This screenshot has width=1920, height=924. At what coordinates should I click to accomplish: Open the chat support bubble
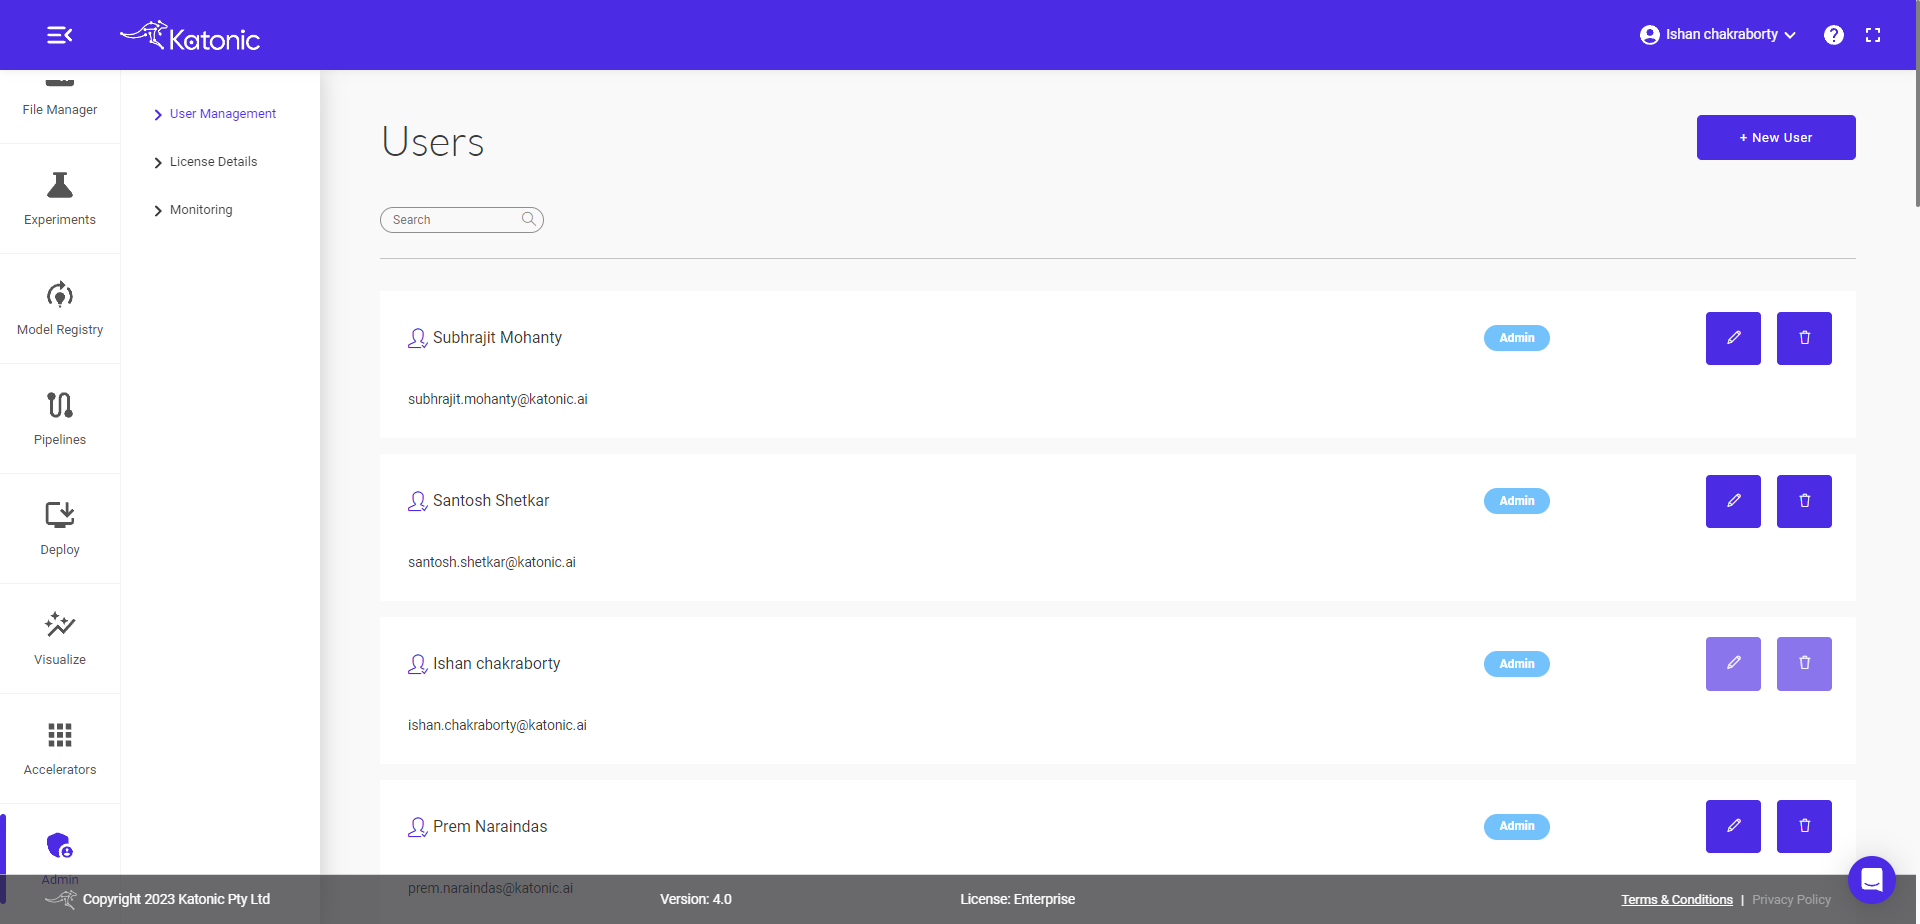(x=1872, y=880)
